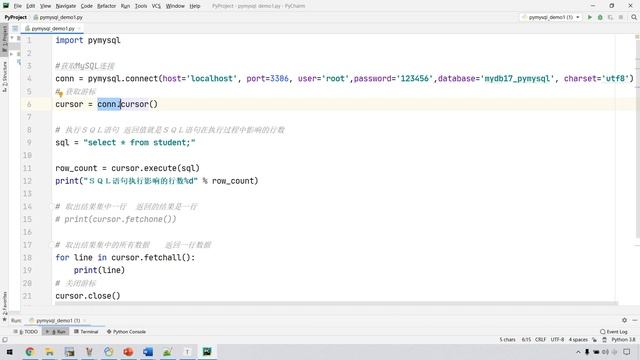Run pymysql_demo1 with the green play icon
Screen dimensions: 640x360
tap(589, 18)
